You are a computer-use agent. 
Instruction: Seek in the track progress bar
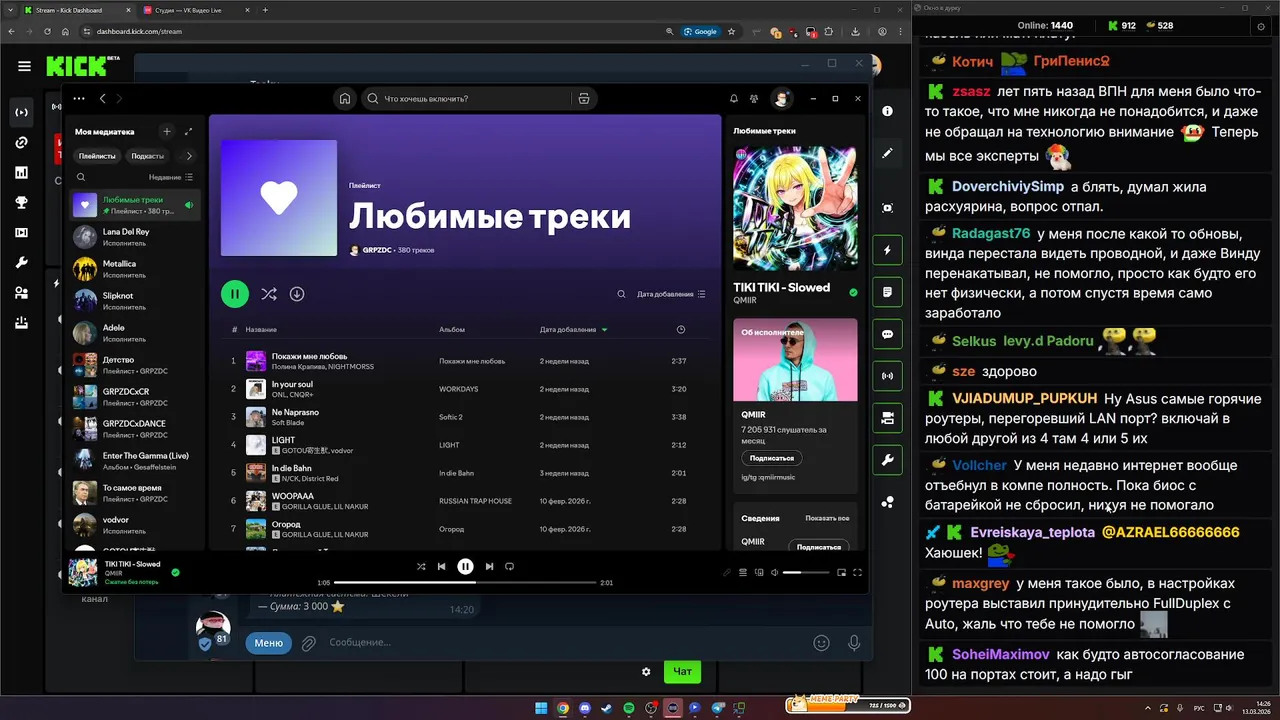pyautogui.click(x=465, y=582)
